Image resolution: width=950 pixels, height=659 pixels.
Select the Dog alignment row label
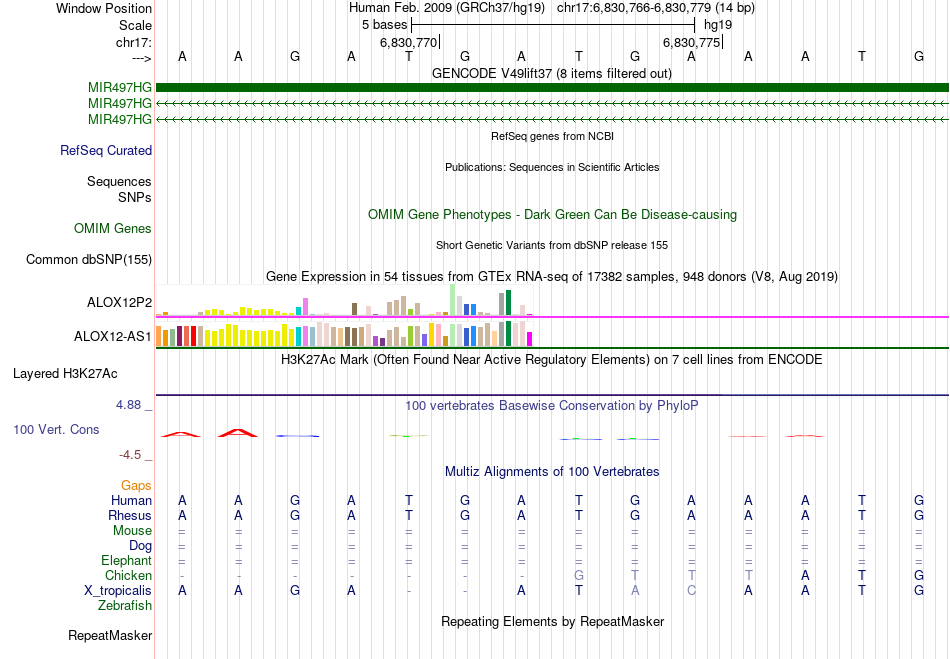[x=141, y=546]
